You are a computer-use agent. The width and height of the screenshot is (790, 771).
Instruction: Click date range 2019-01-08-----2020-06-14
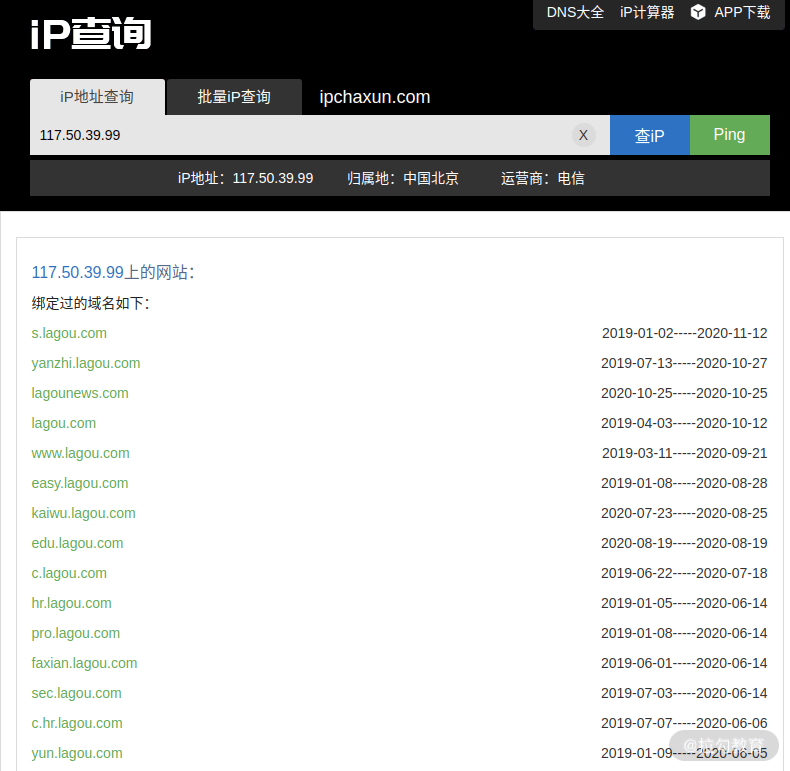(x=684, y=633)
